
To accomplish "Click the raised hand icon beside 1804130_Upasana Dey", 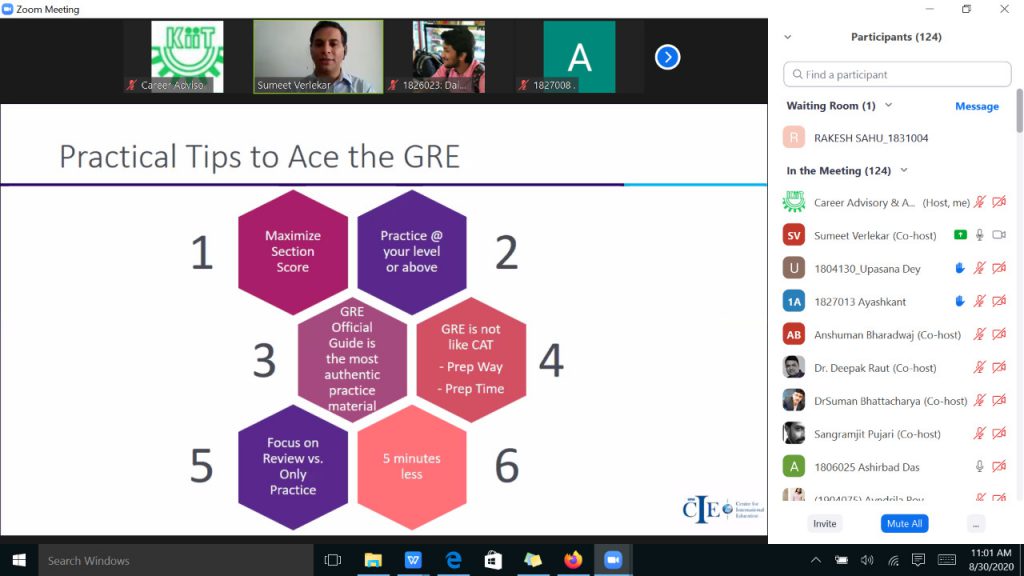I will [x=960, y=268].
